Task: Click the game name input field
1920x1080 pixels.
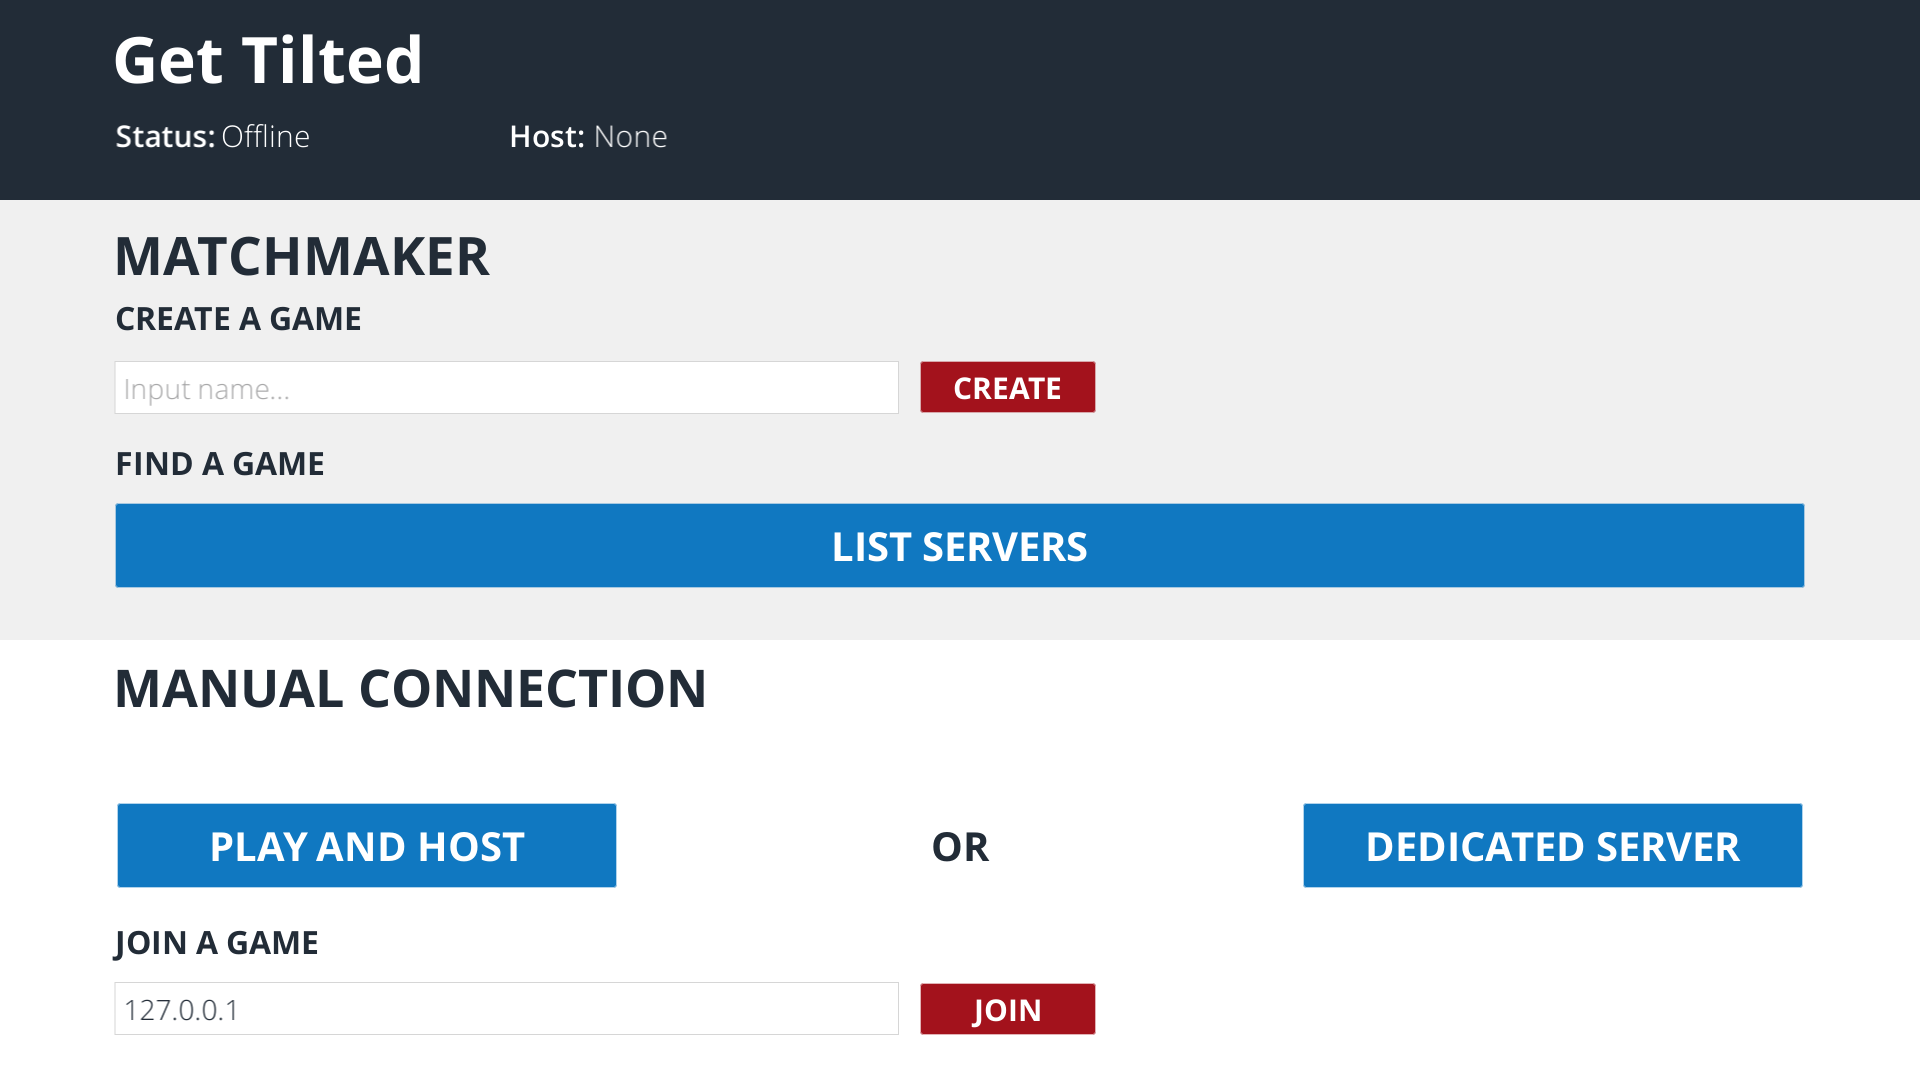Action: [x=506, y=388]
